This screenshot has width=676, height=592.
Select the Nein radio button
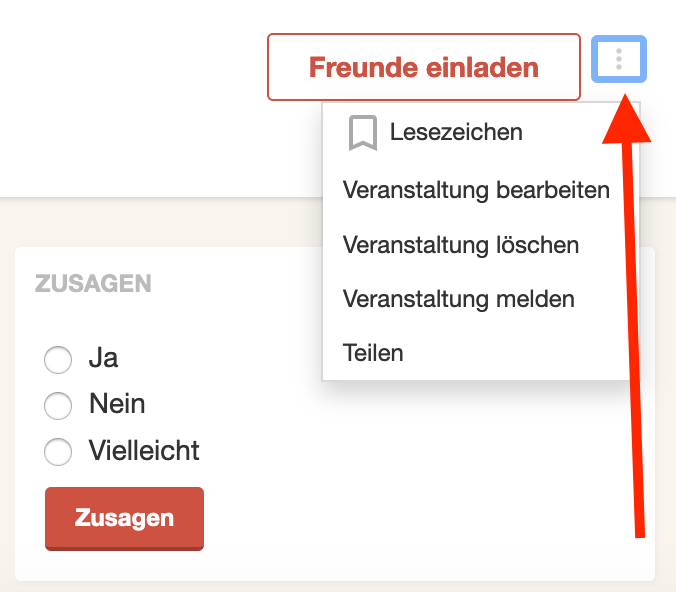point(58,405)
